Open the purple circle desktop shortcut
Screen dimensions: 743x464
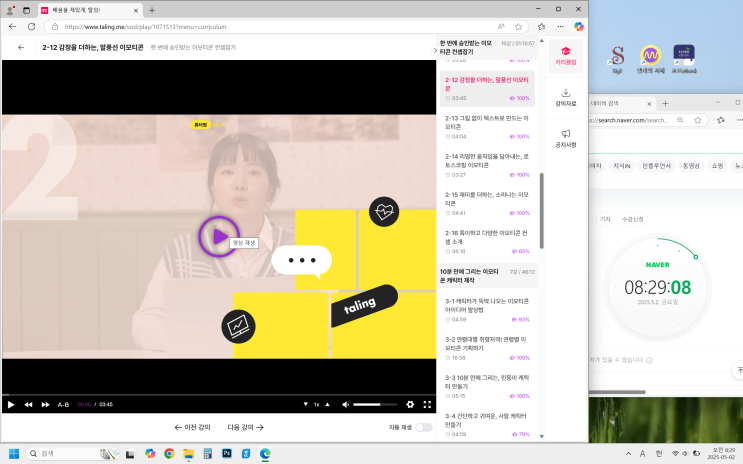click(651, 59)
